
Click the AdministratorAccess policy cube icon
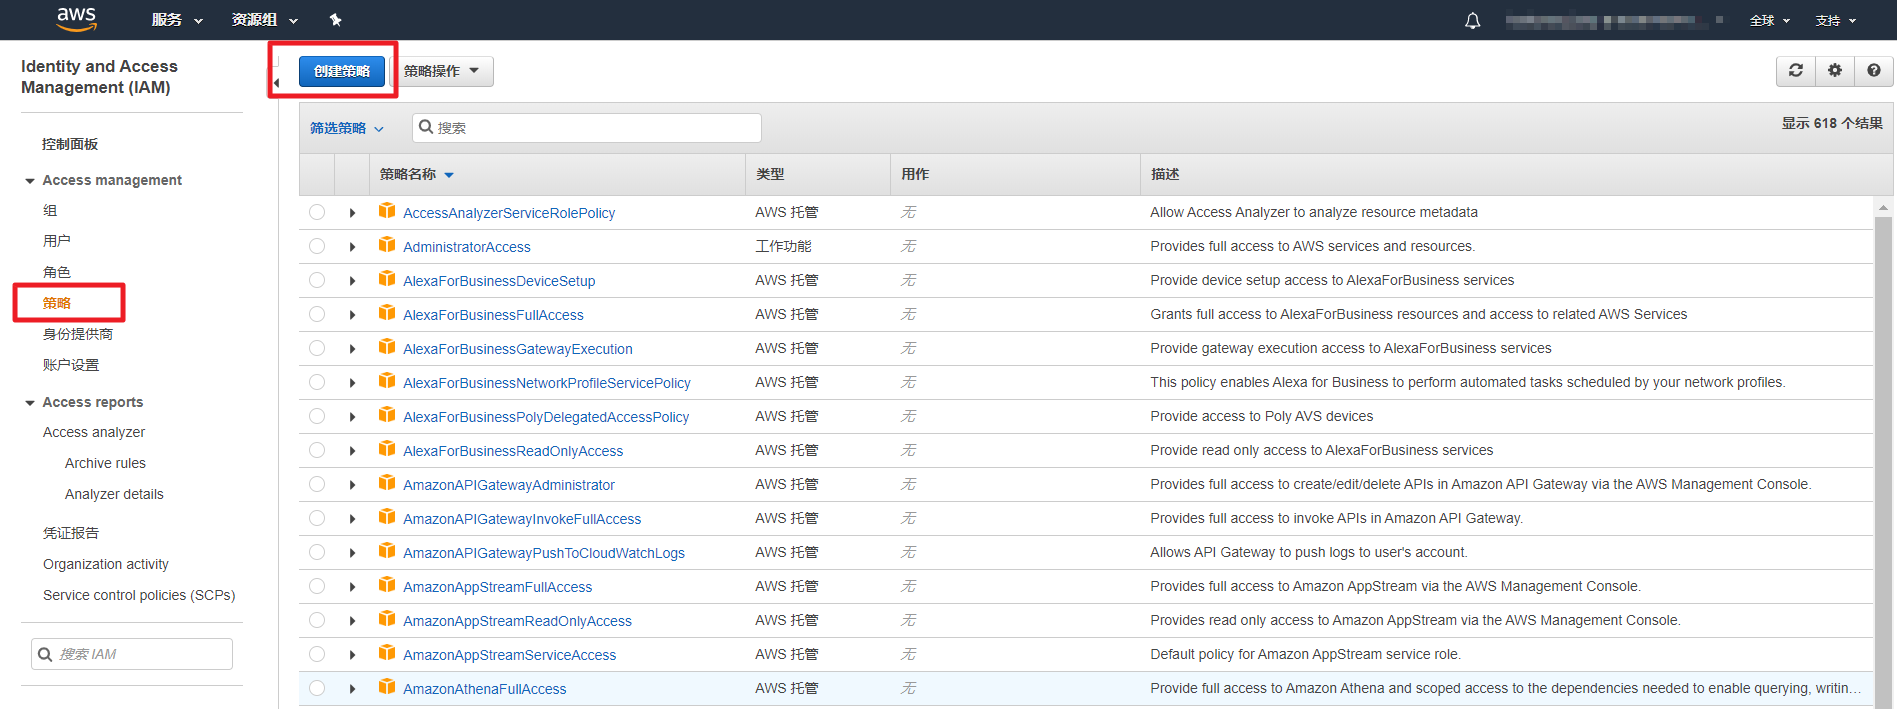(x=387, y=245)
